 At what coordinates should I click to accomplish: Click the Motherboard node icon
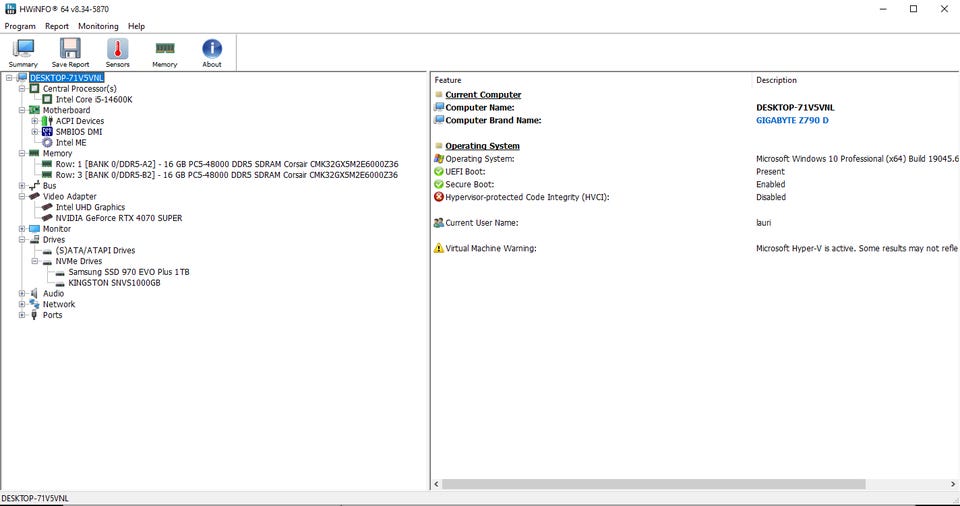tap(34, 110)
